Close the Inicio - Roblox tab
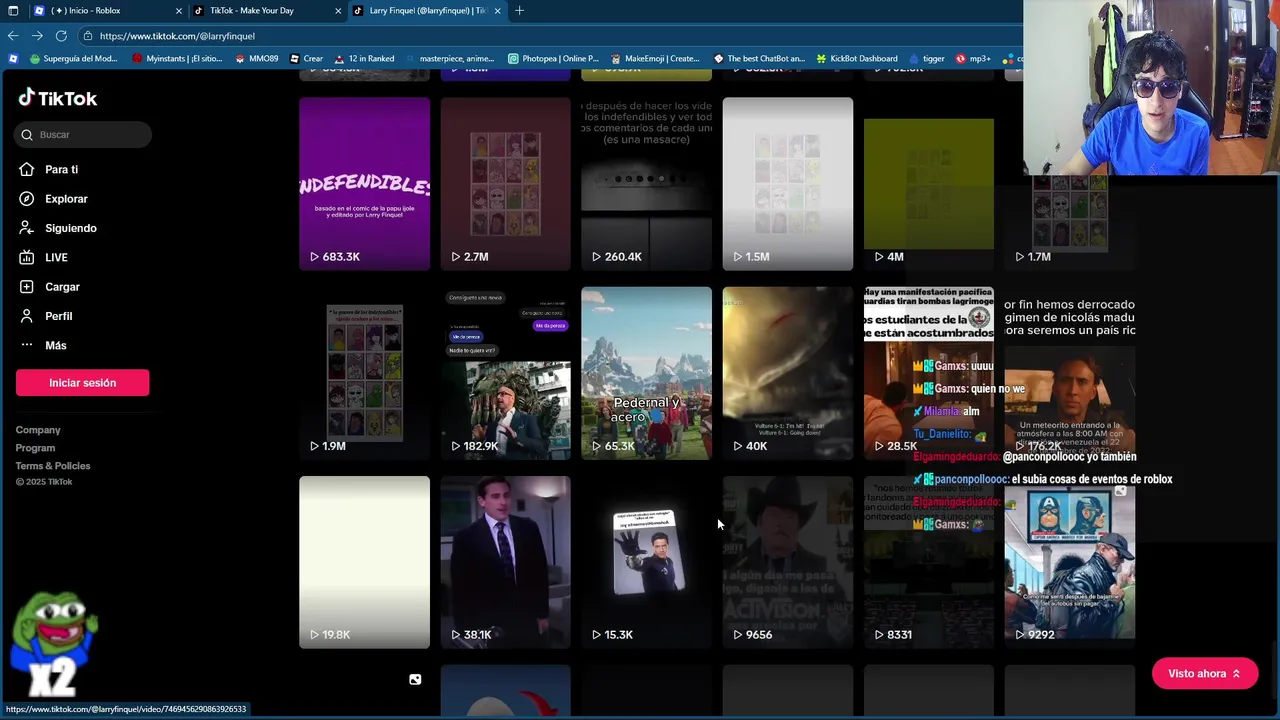Screen dimensions: 1280x720 tap(179, 11)
